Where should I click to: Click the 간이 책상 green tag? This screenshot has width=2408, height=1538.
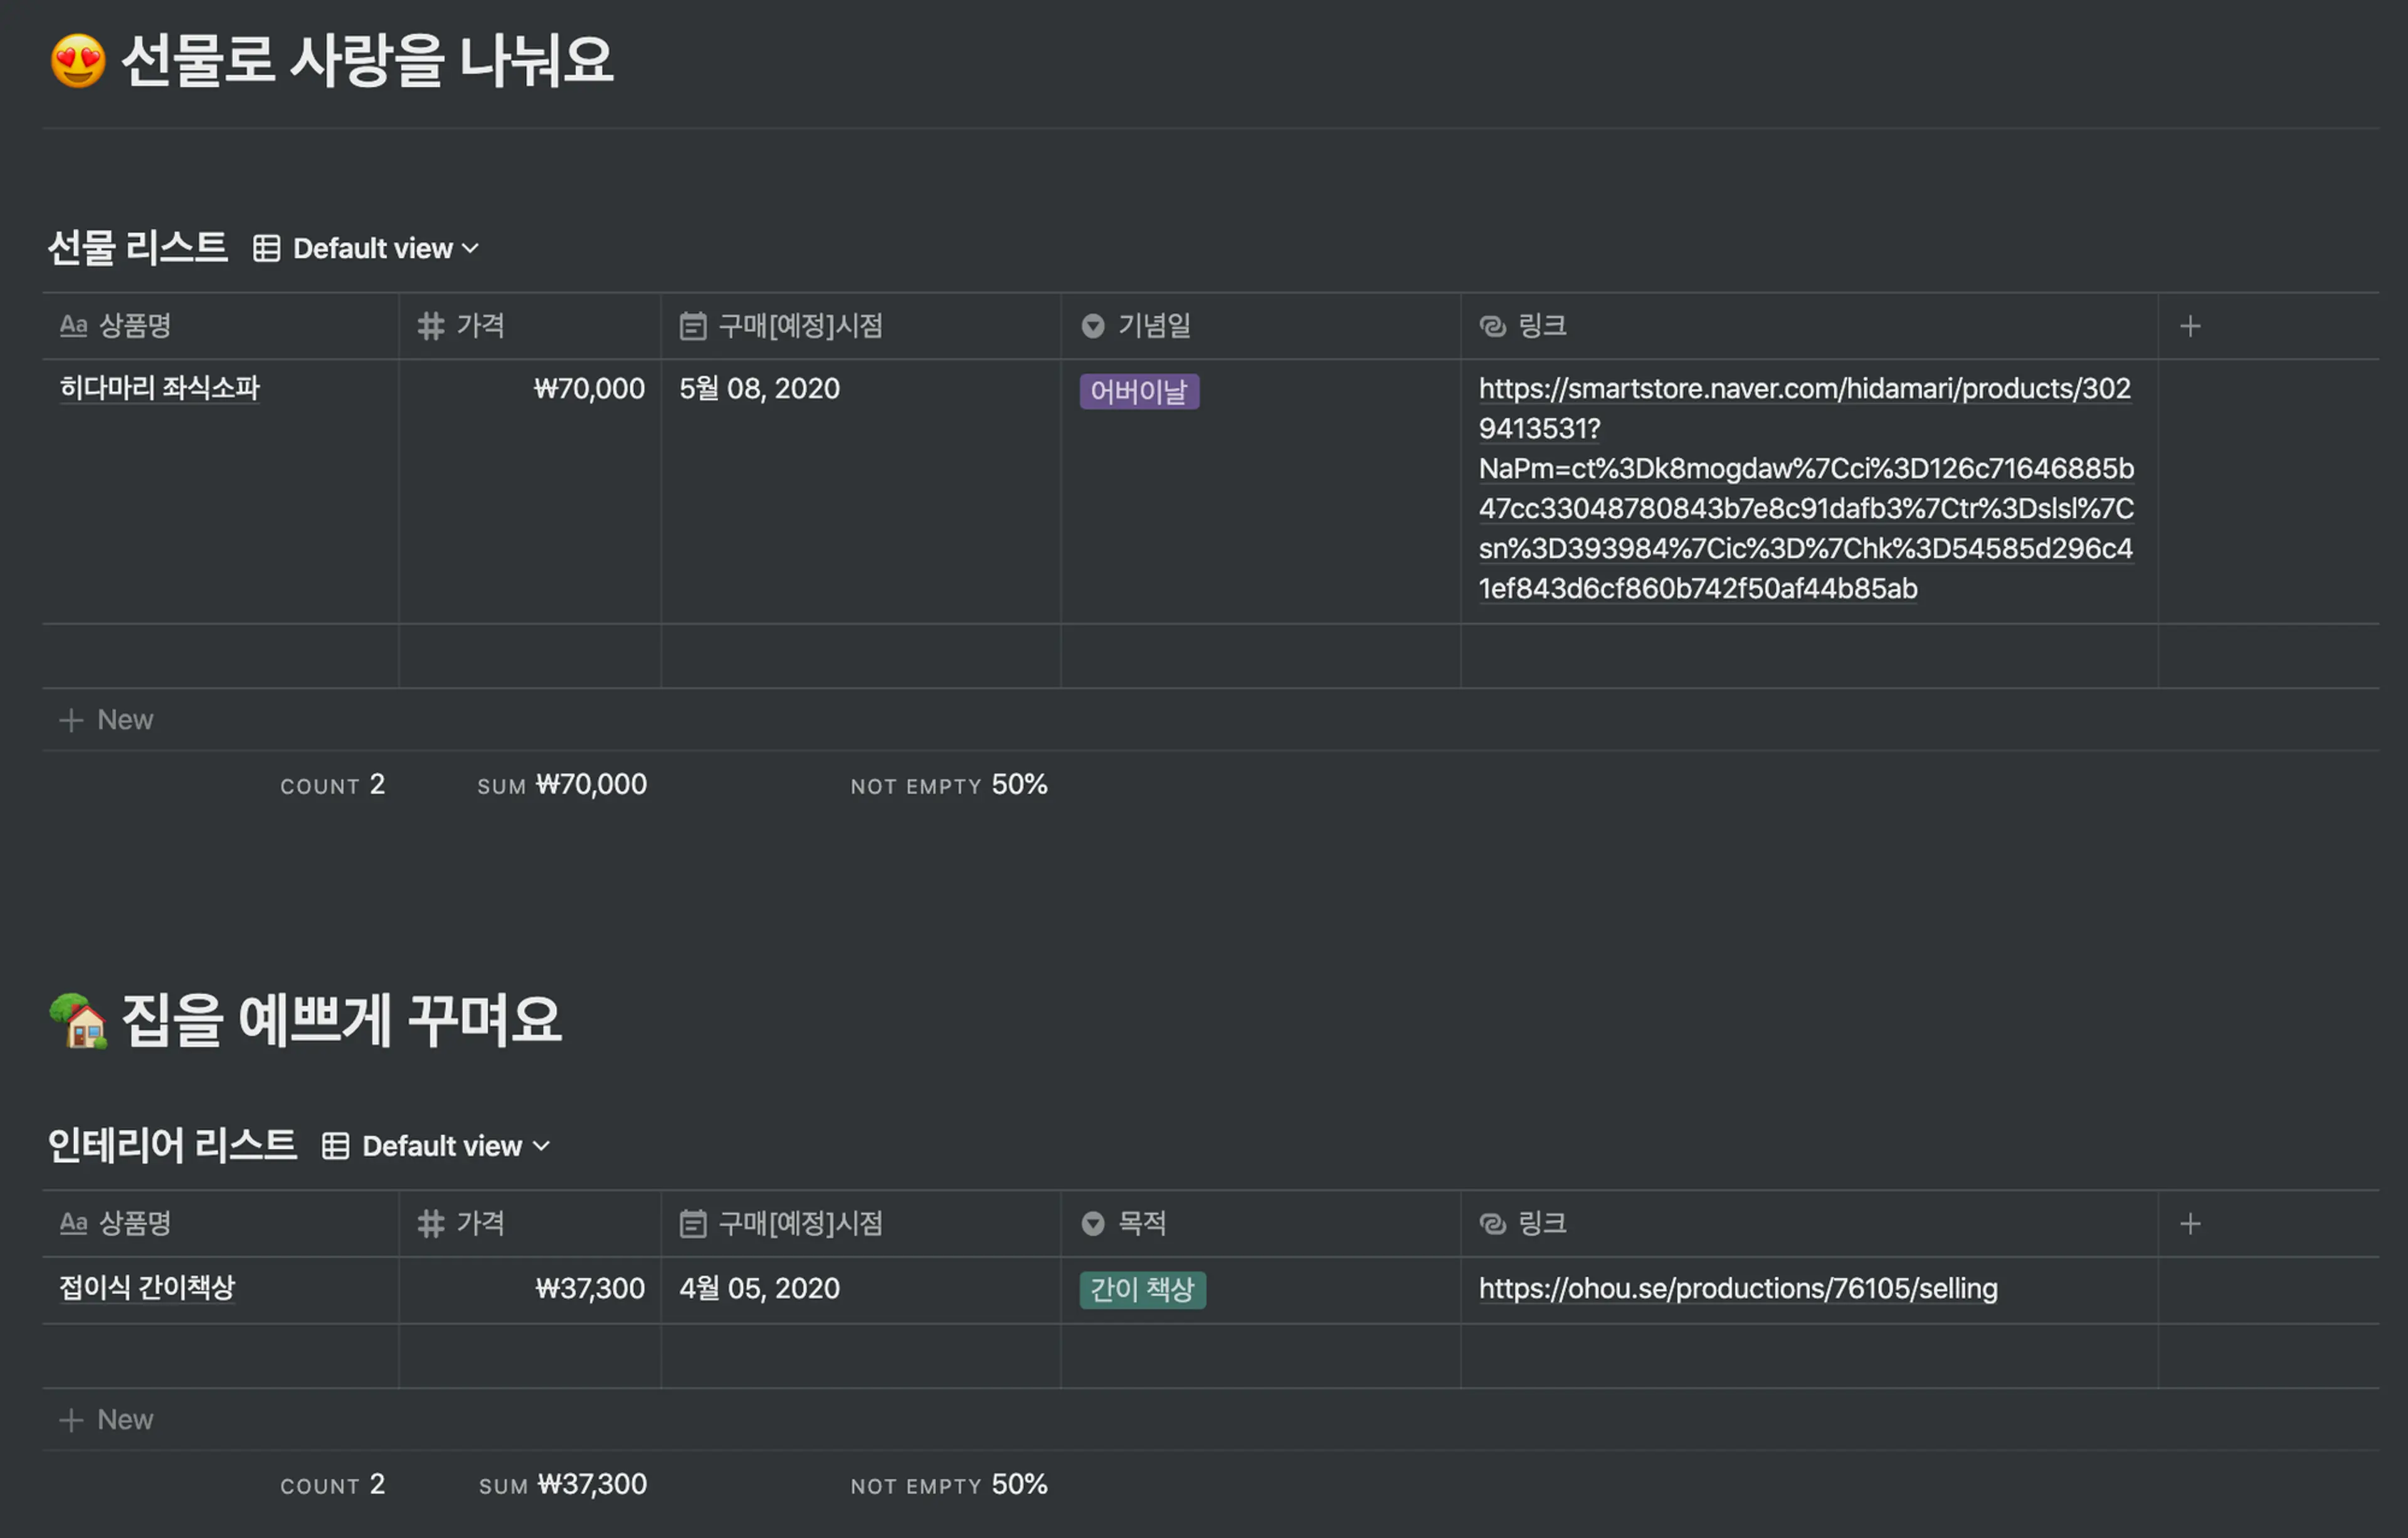coord(1142,1290)
